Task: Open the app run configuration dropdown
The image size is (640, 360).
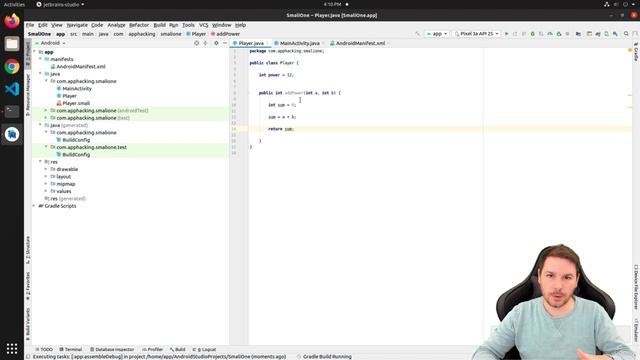Action: 437,34
